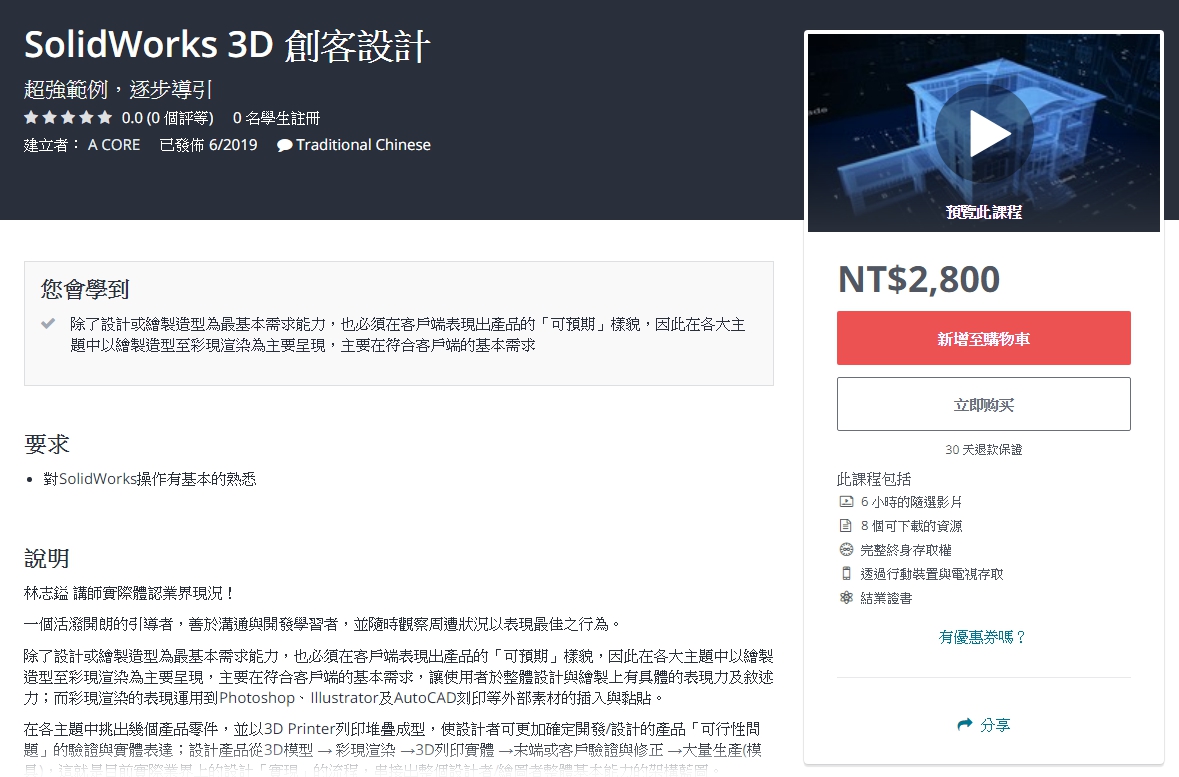
Task: Click the 結業證書 text
Action: coord(886,598)
